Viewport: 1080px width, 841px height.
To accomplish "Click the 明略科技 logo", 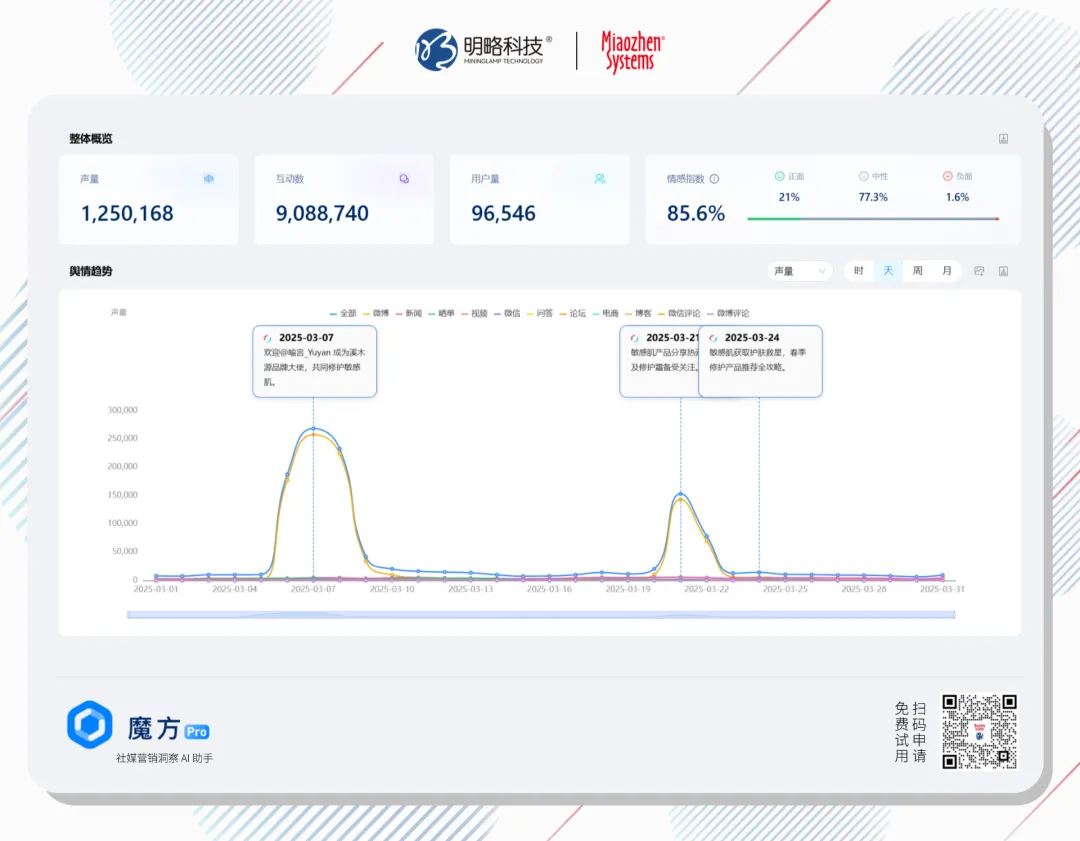I will (x=484, y=50).
